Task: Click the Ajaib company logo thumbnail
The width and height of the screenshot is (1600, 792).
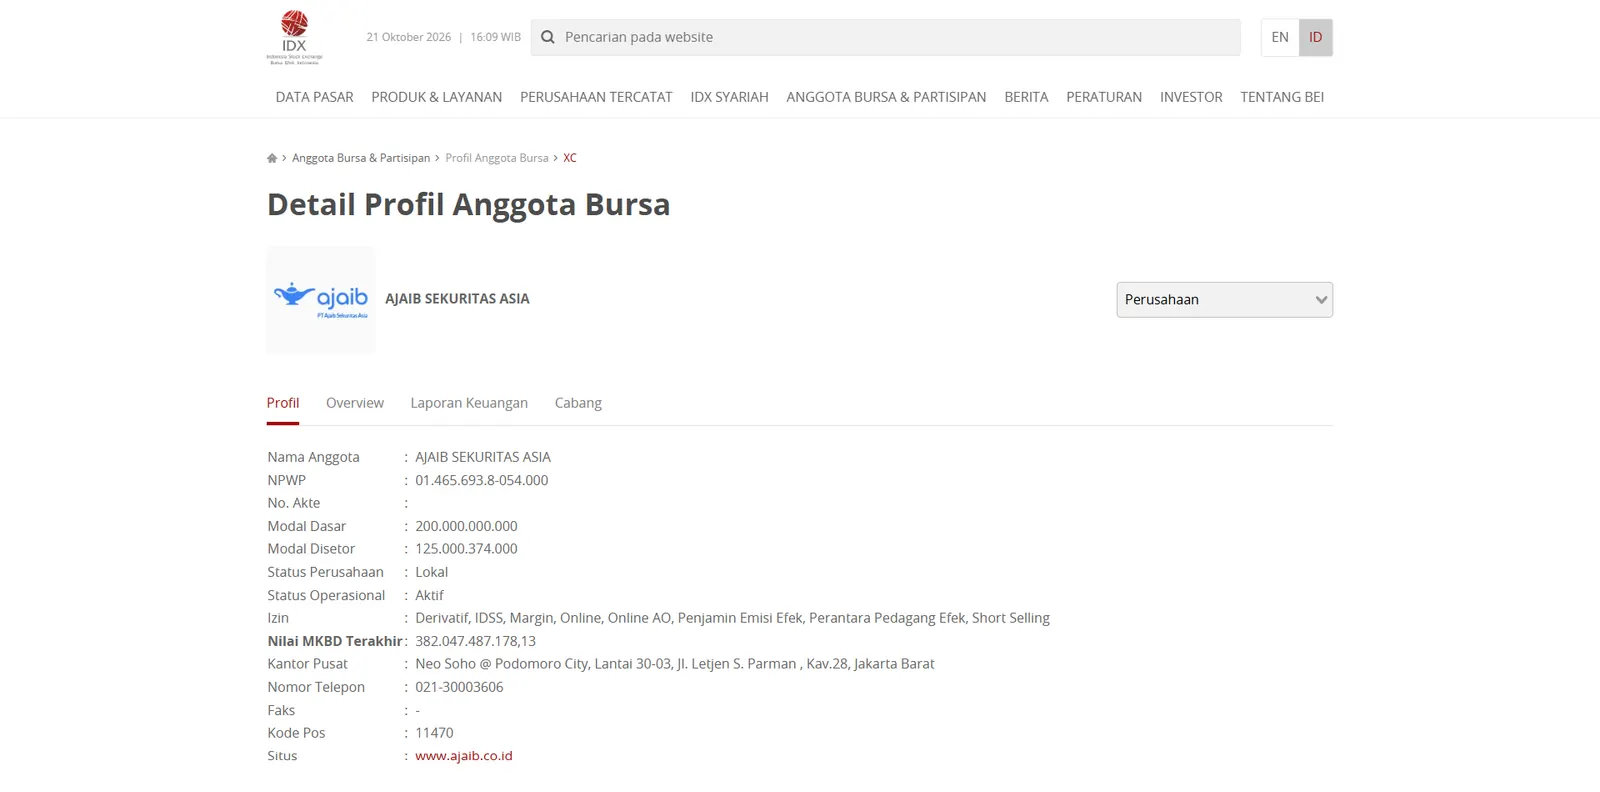Action: tap(321, 299)
